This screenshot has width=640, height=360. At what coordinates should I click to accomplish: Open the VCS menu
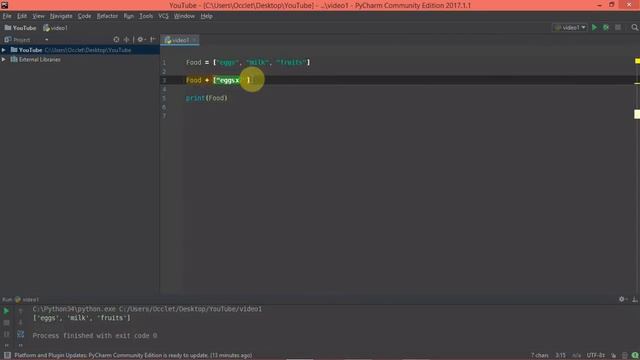coord(163,16)
